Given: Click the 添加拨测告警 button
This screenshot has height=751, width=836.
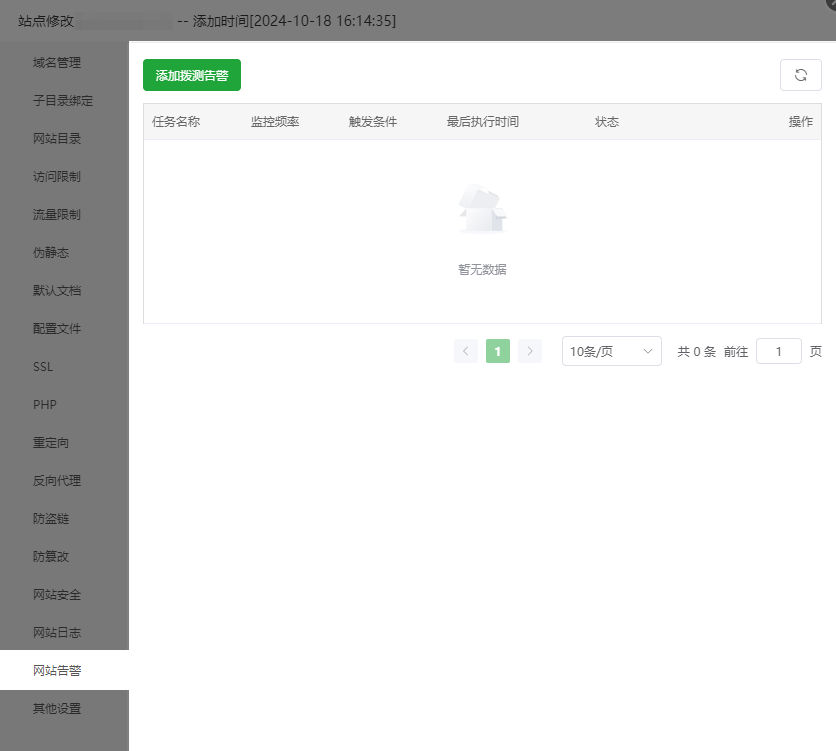Looking at the screenshot, I should pyautogui.click(x=192, y=75).
